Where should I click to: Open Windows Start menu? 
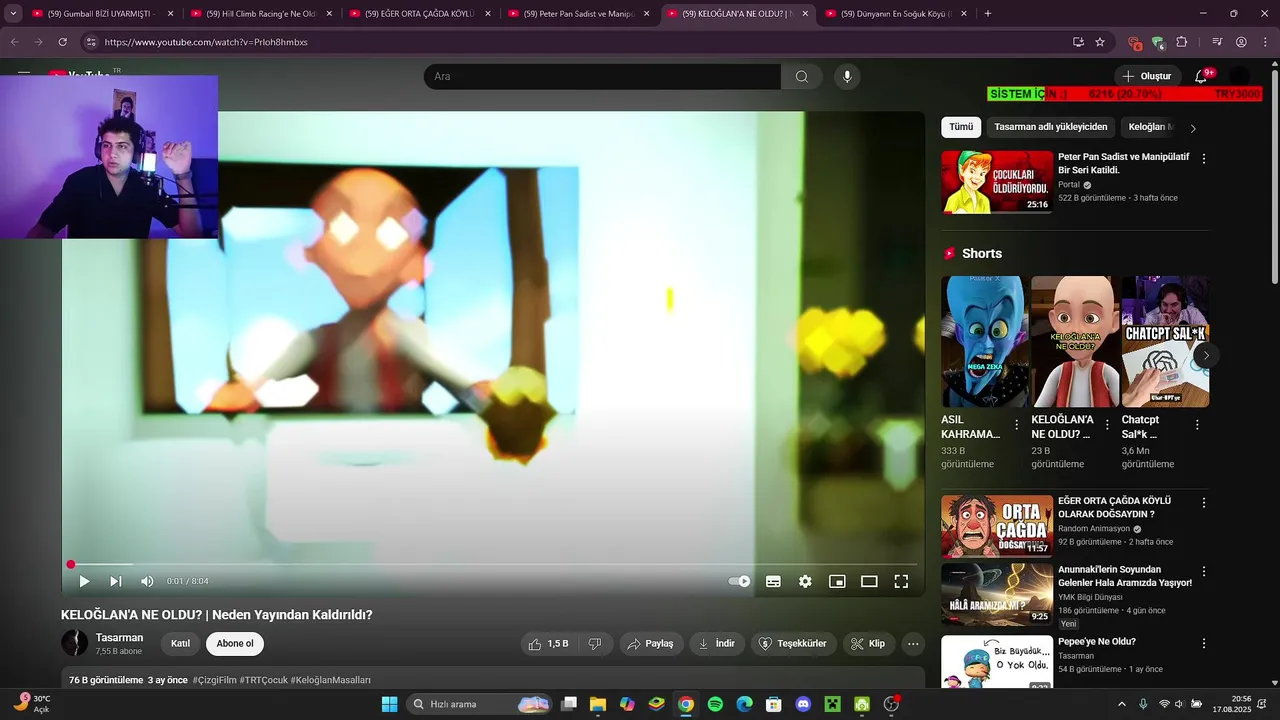[x=389, y=704]
